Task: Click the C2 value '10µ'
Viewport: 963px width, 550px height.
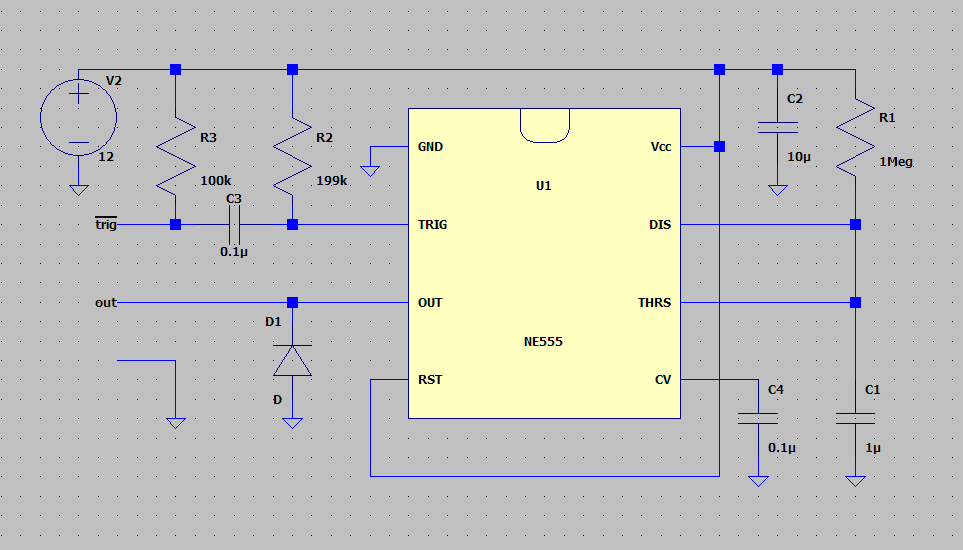Action: tap(799, 157)
